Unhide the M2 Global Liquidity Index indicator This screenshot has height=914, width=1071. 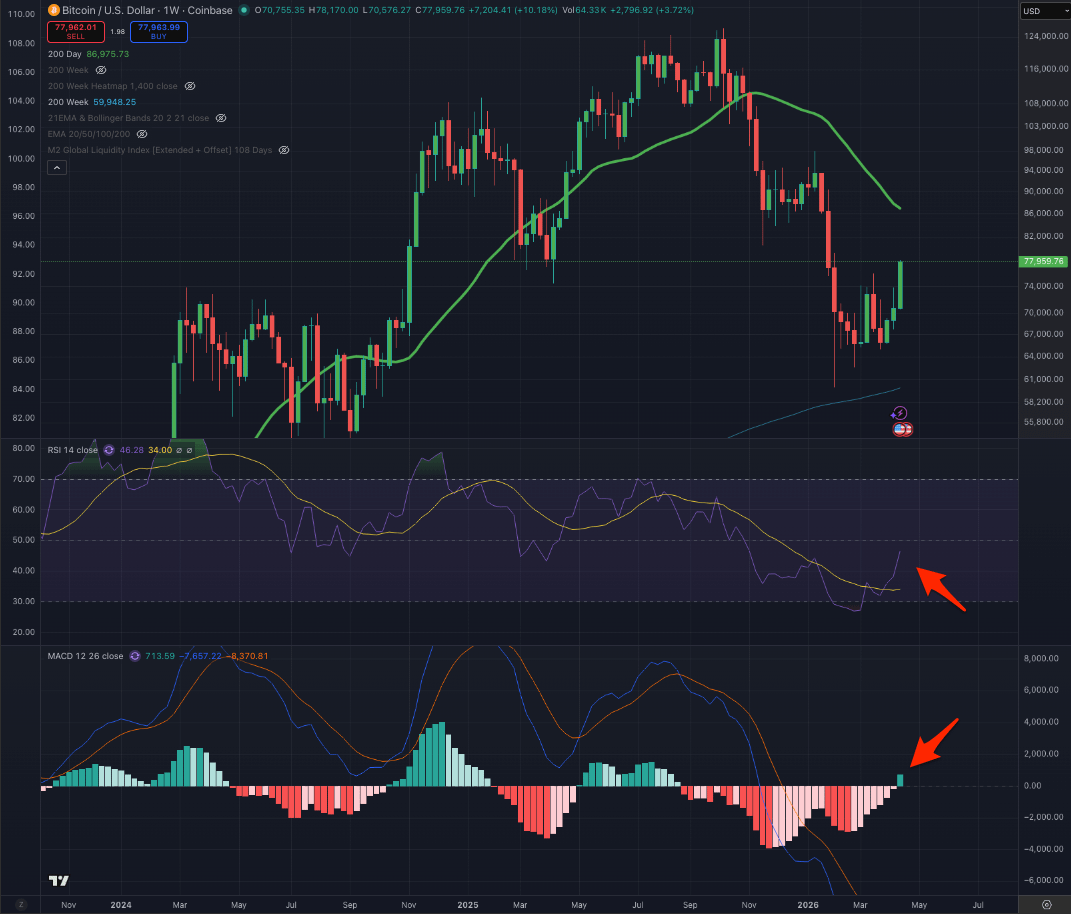(284, 150)
